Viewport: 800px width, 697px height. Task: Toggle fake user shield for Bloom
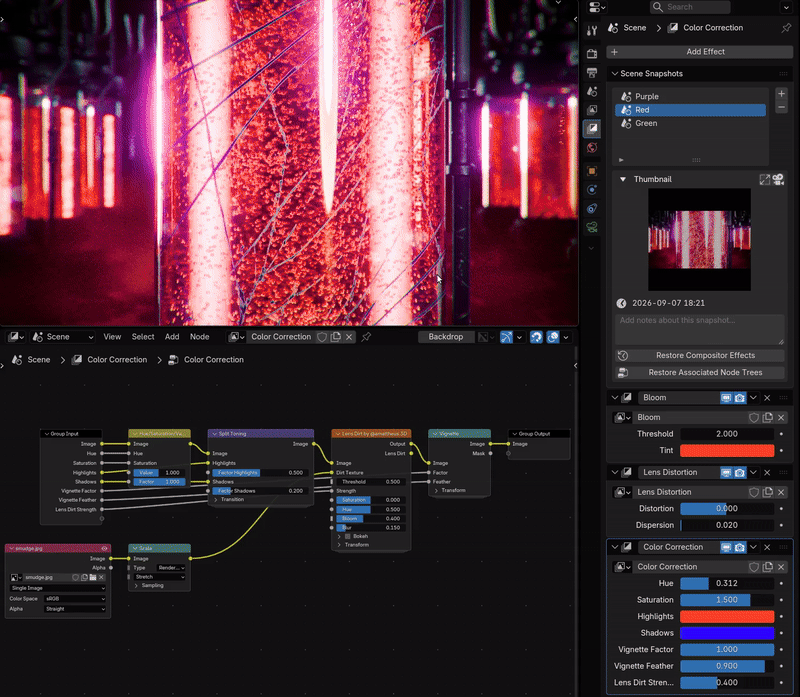click(754, 417)
